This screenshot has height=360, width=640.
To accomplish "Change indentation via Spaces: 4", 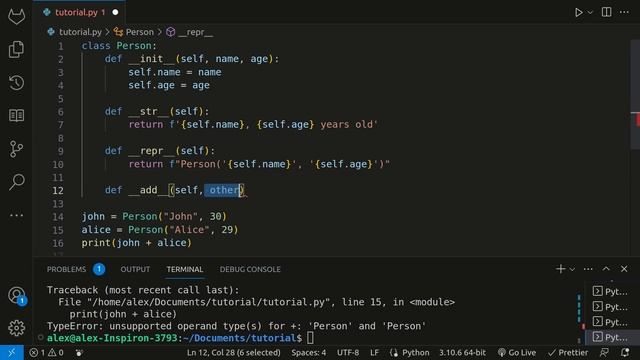I will [309, 352].
